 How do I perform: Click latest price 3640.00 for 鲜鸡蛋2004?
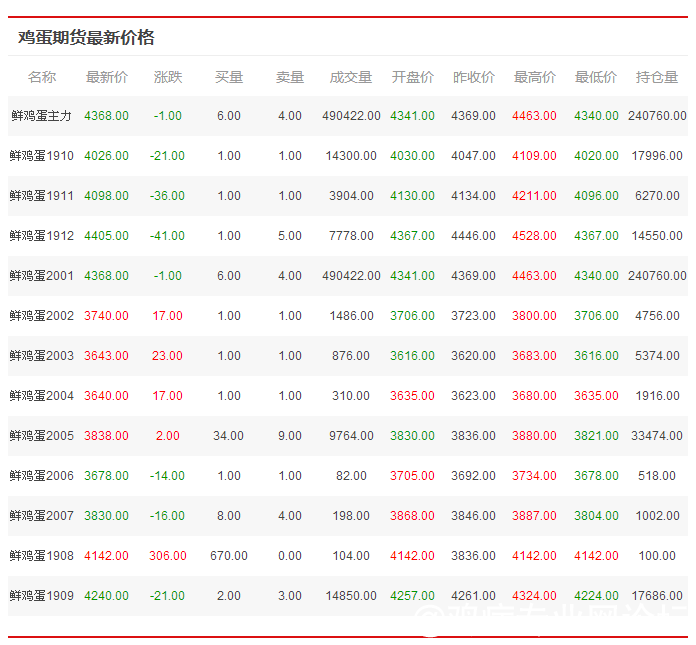click(107, 396)
